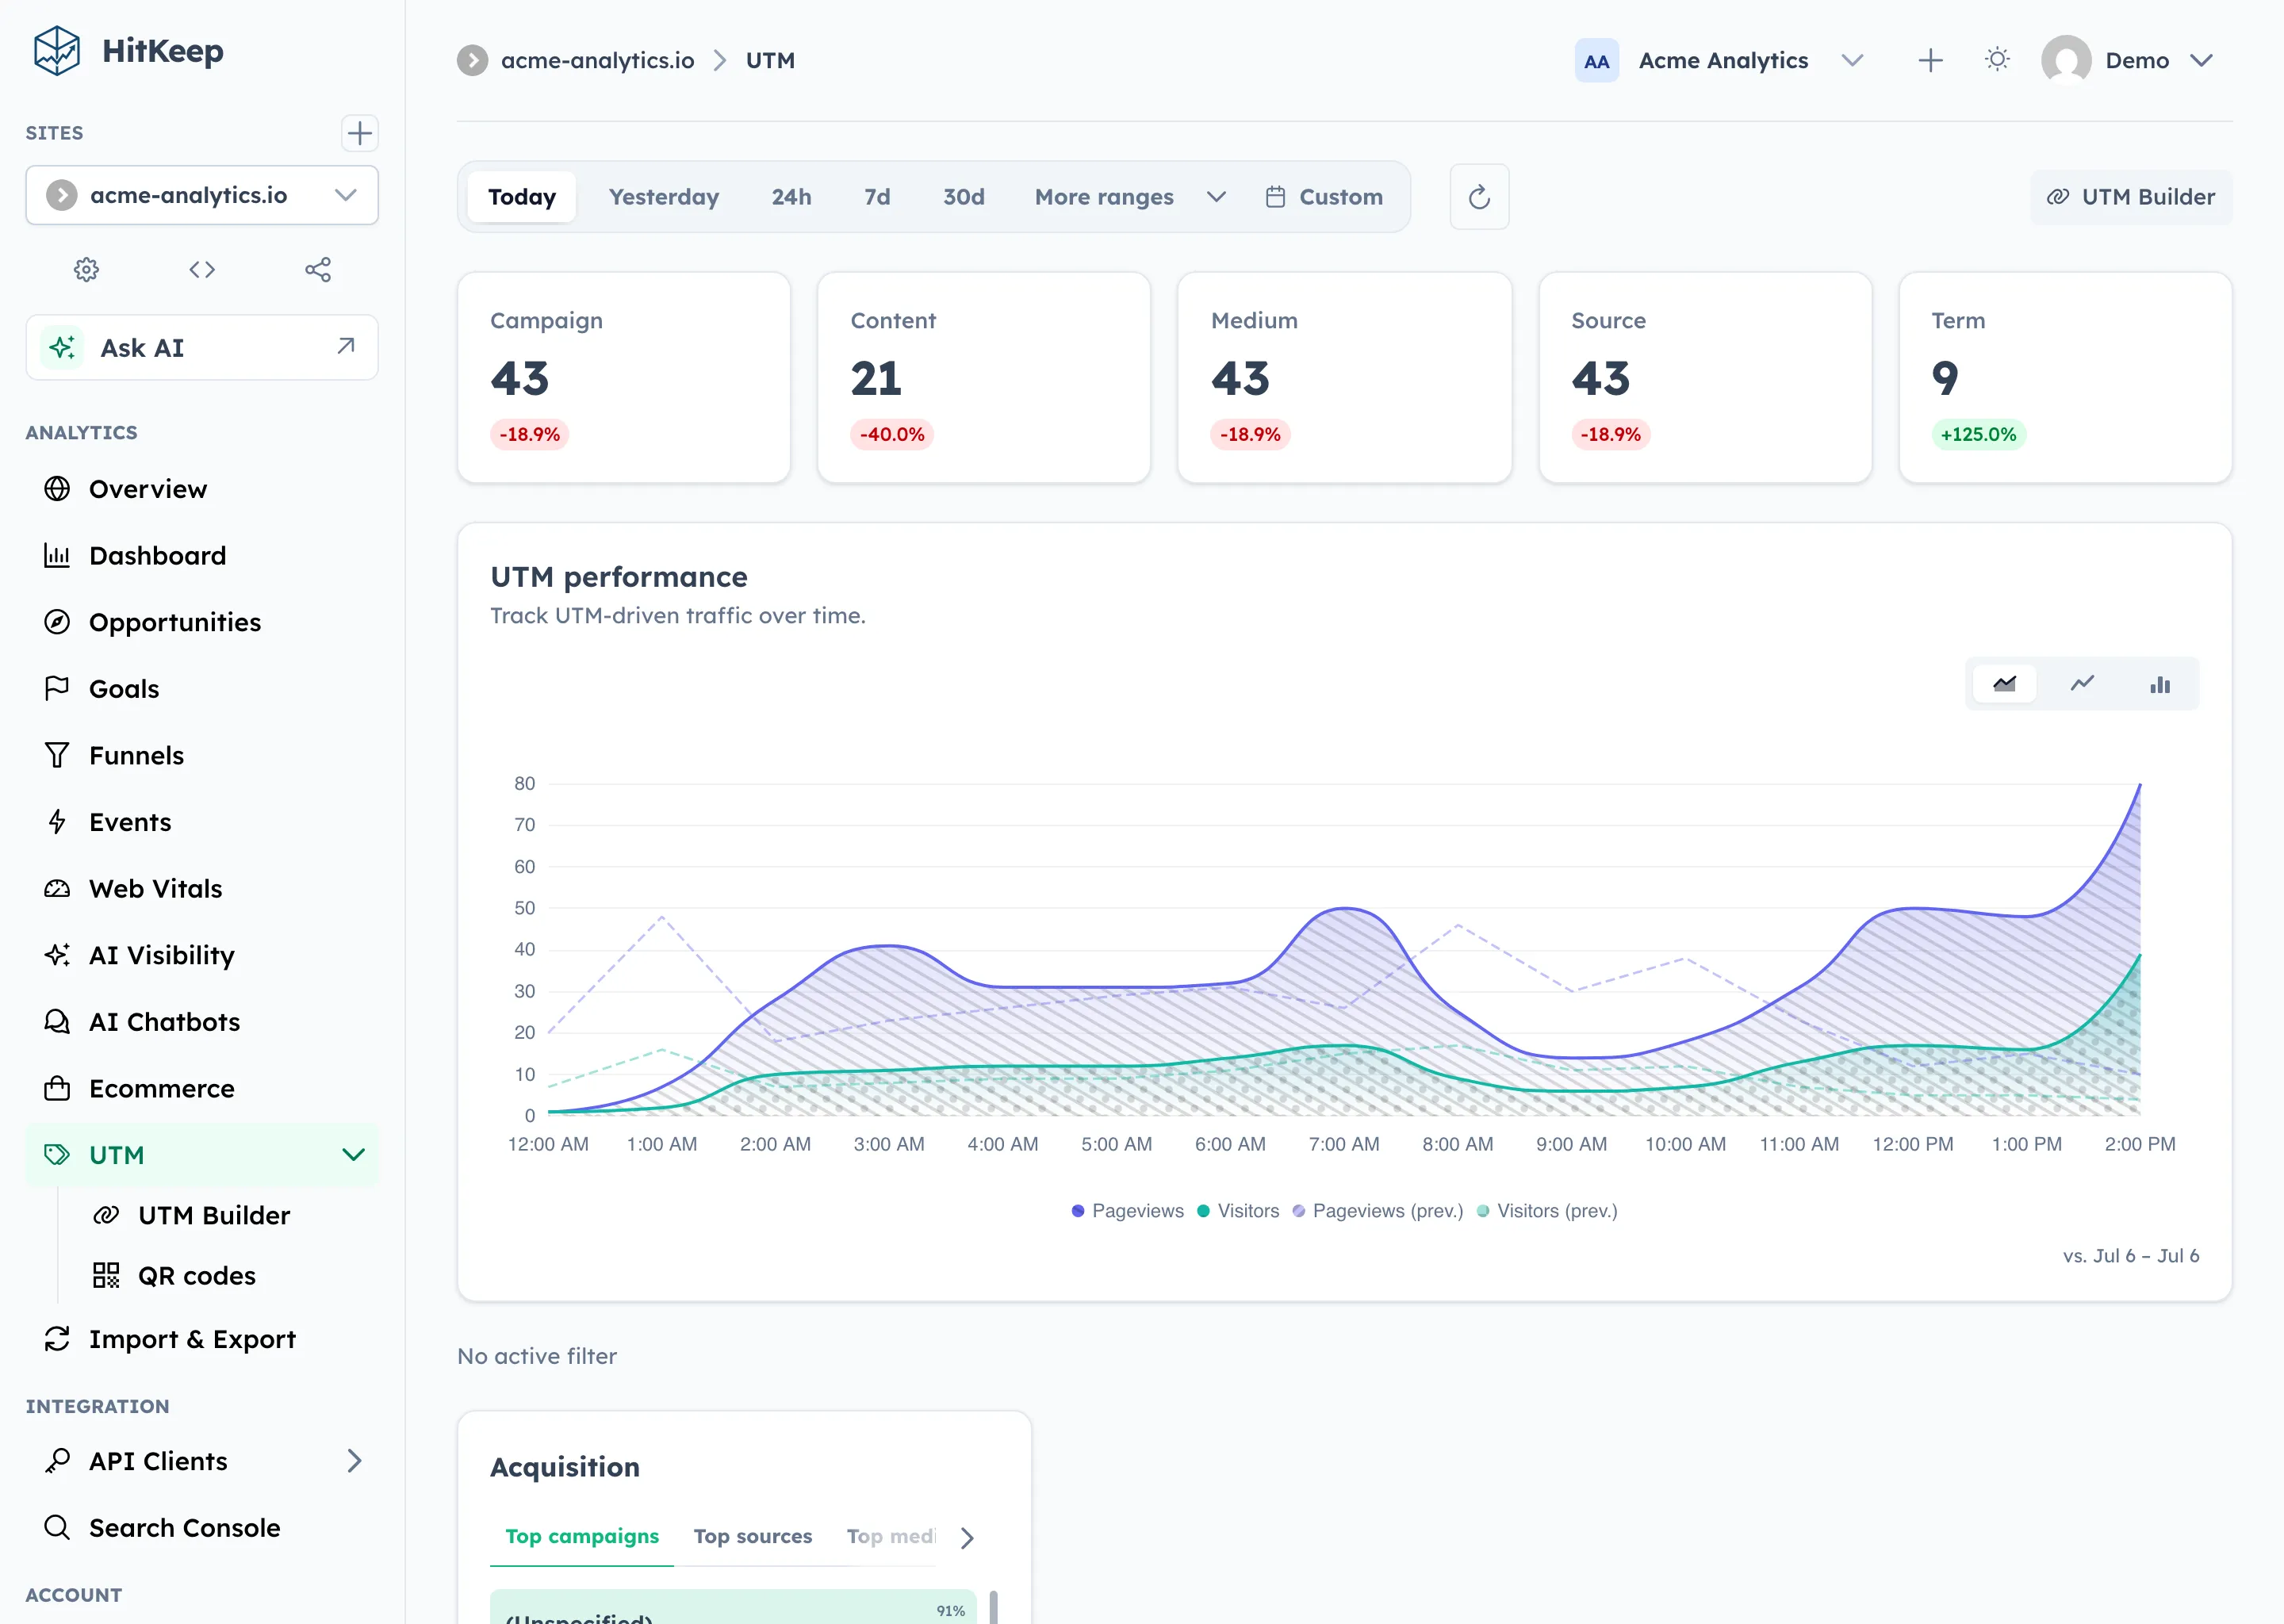Viewport: 2284px width, 1624px height.
Task: Click the HitKeep logo icon
Action: 56,51
